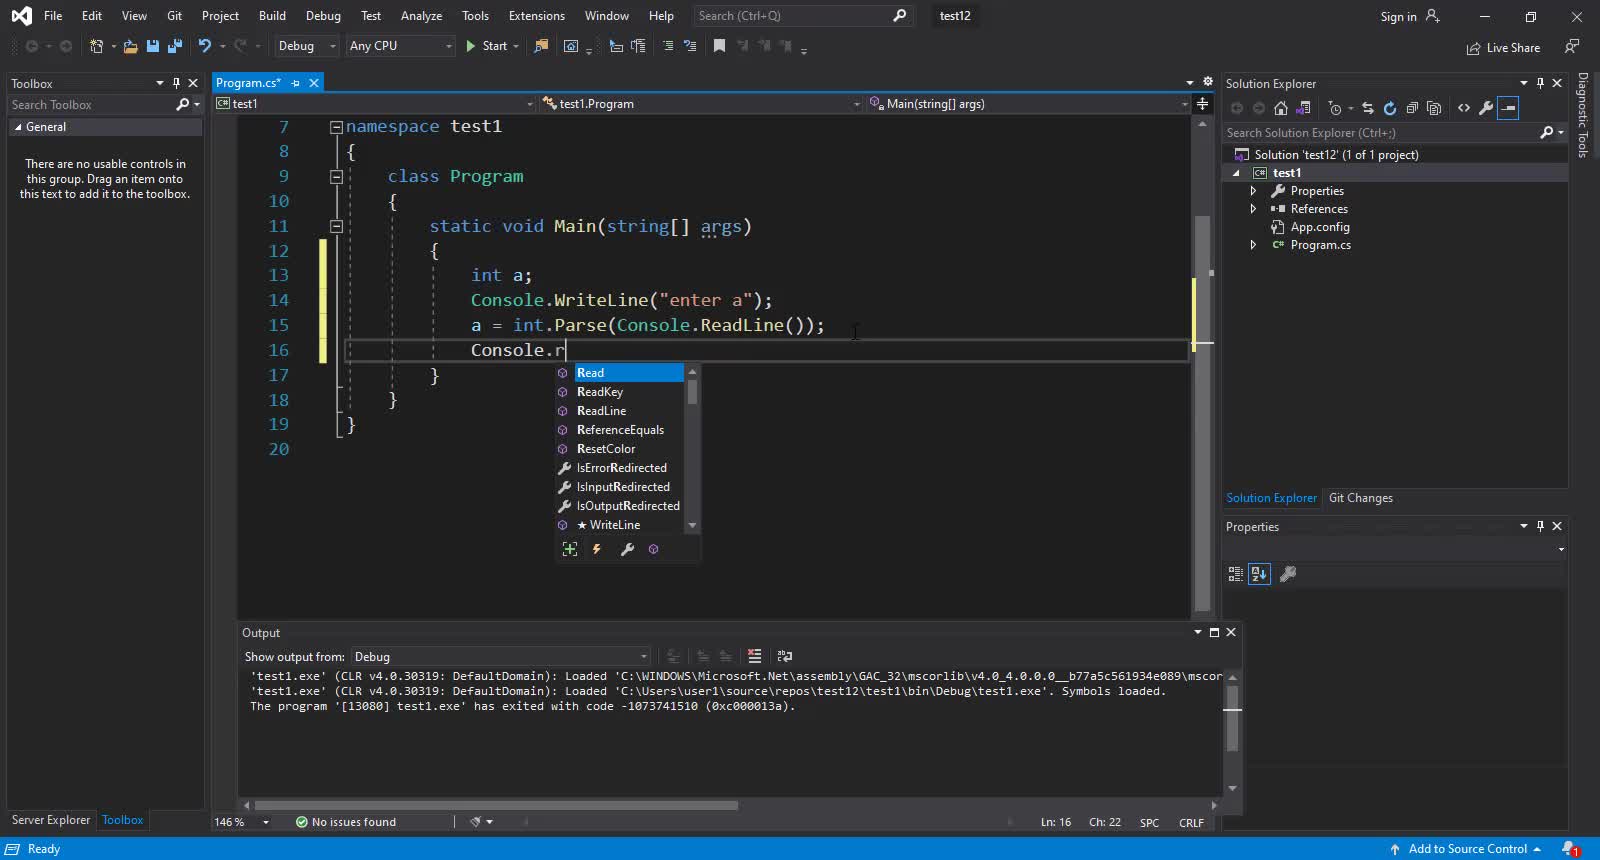Screen dimensions: 1600x860
Task: Click Solution Explorer home icon
Action: (1280, 108)
